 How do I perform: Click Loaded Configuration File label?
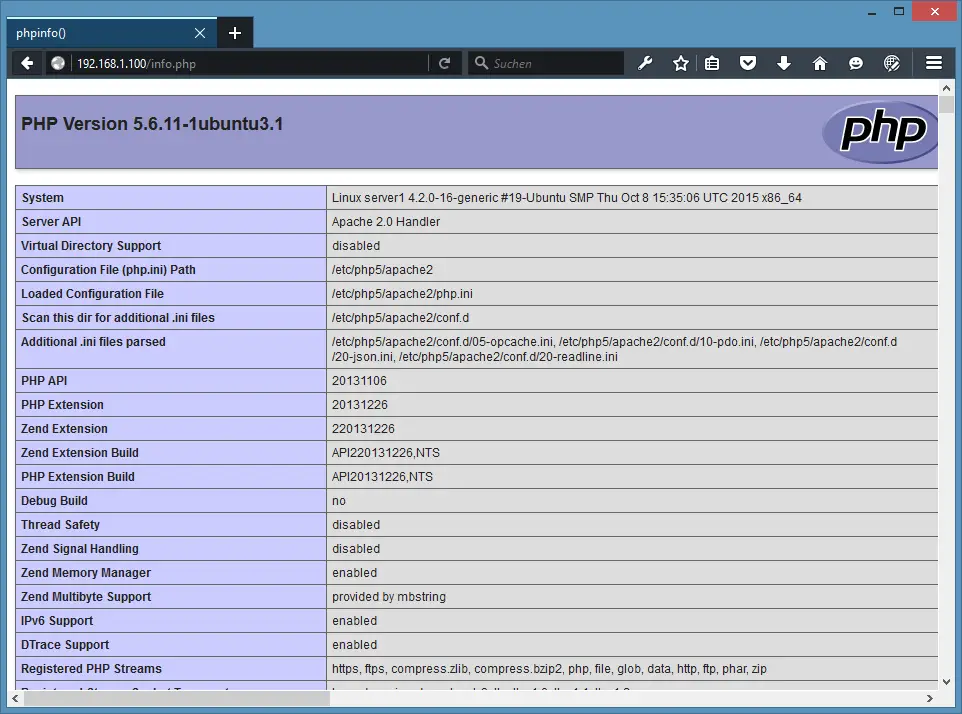(93, 293)
